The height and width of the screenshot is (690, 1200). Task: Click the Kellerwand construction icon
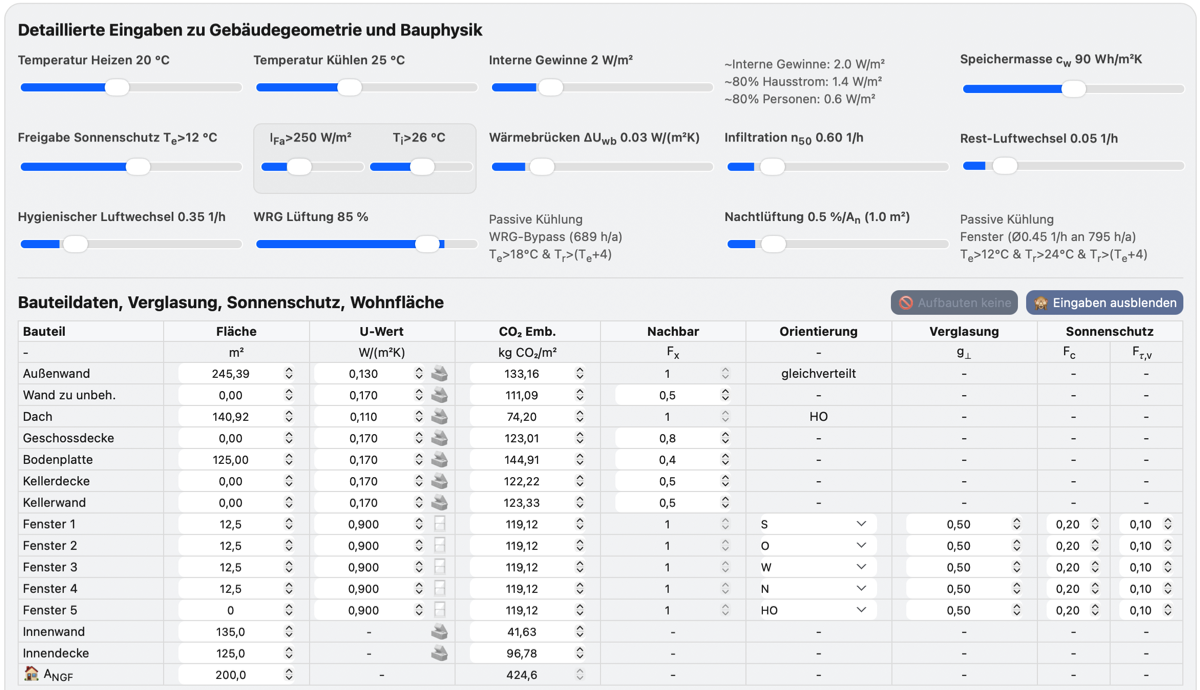click(439, 503)
